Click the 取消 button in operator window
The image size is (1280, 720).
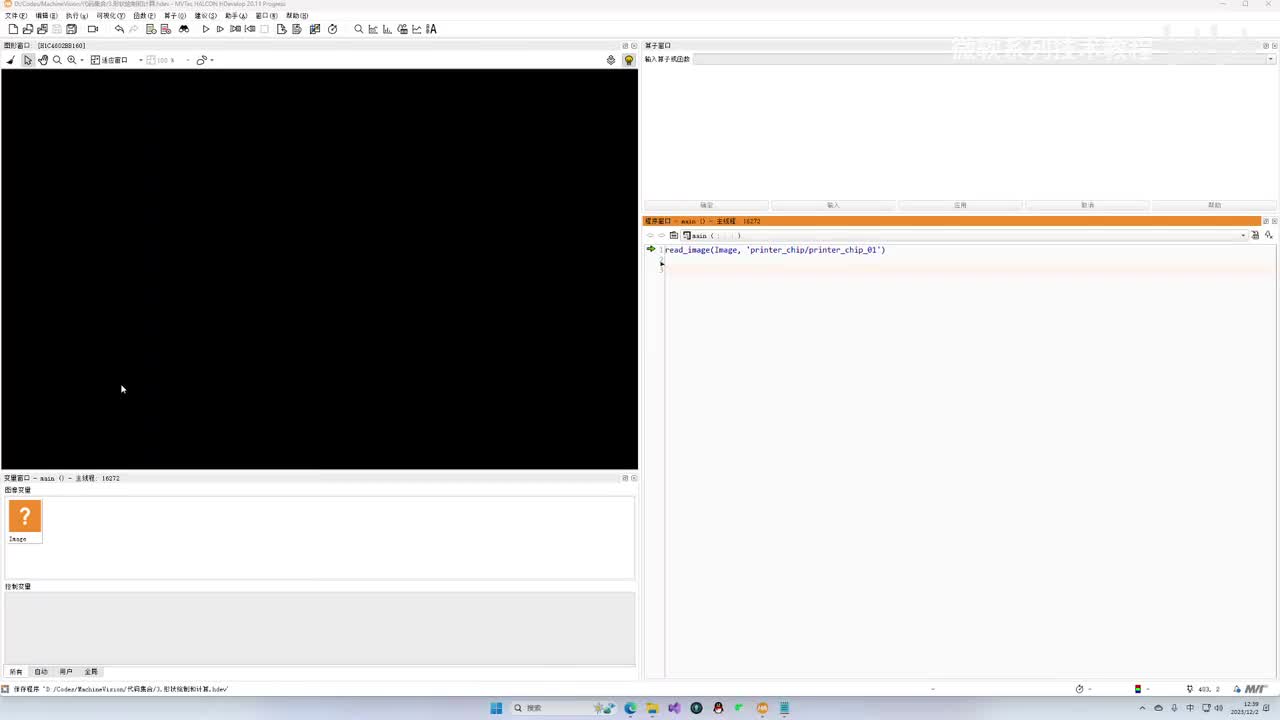[x=1087, y=205]
